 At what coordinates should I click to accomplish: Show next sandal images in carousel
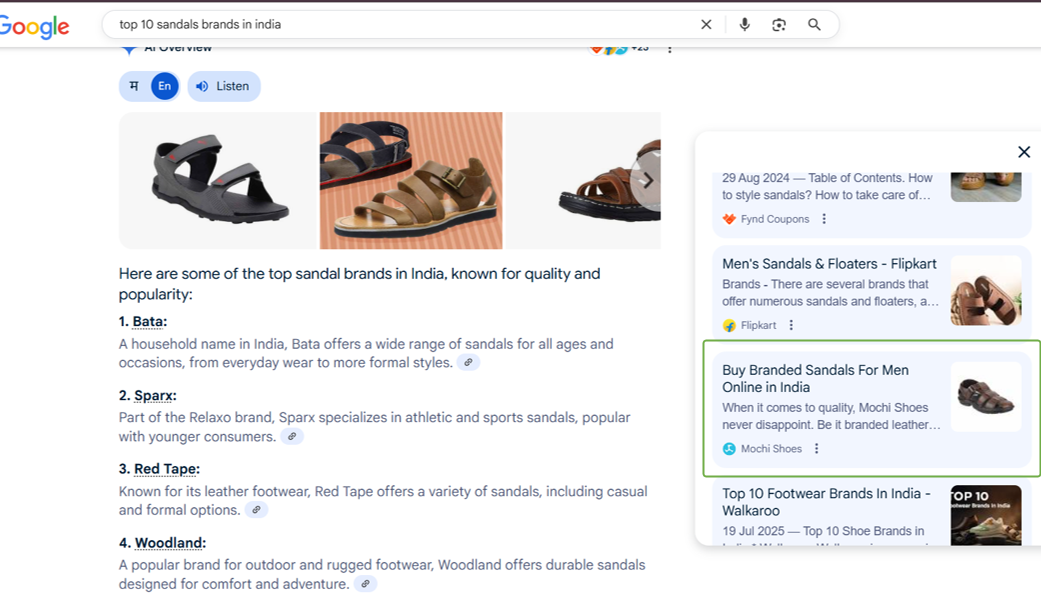[646, 181]
